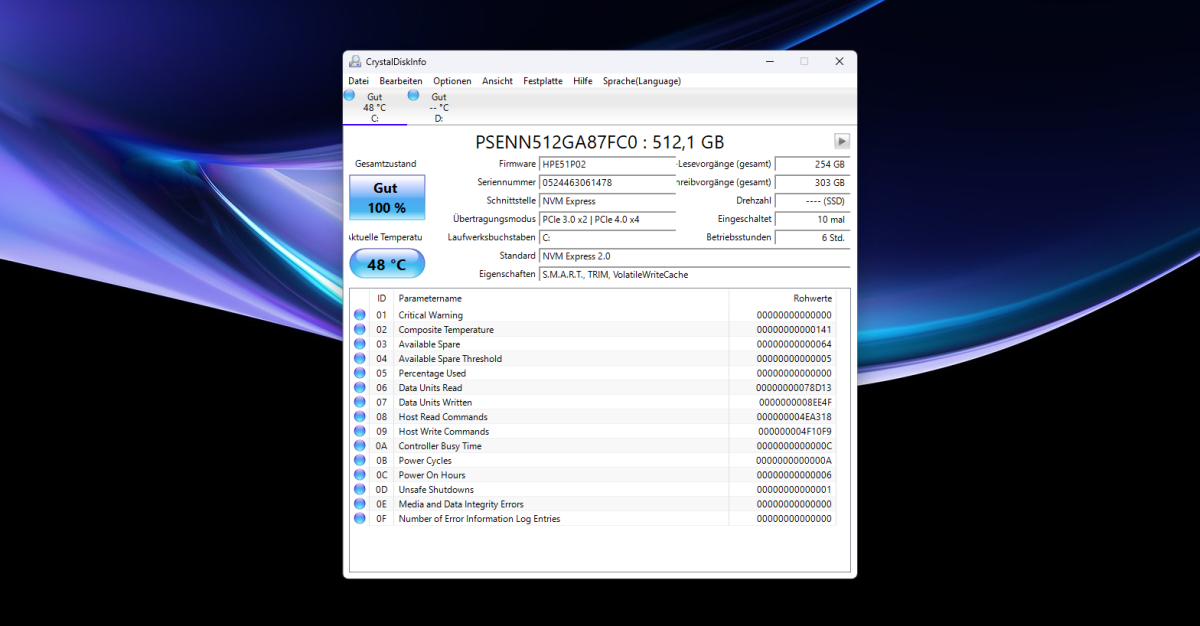Click the dot next to Media and Data Integrity Errors
The image size is (1200, 626).
point(360,503)
